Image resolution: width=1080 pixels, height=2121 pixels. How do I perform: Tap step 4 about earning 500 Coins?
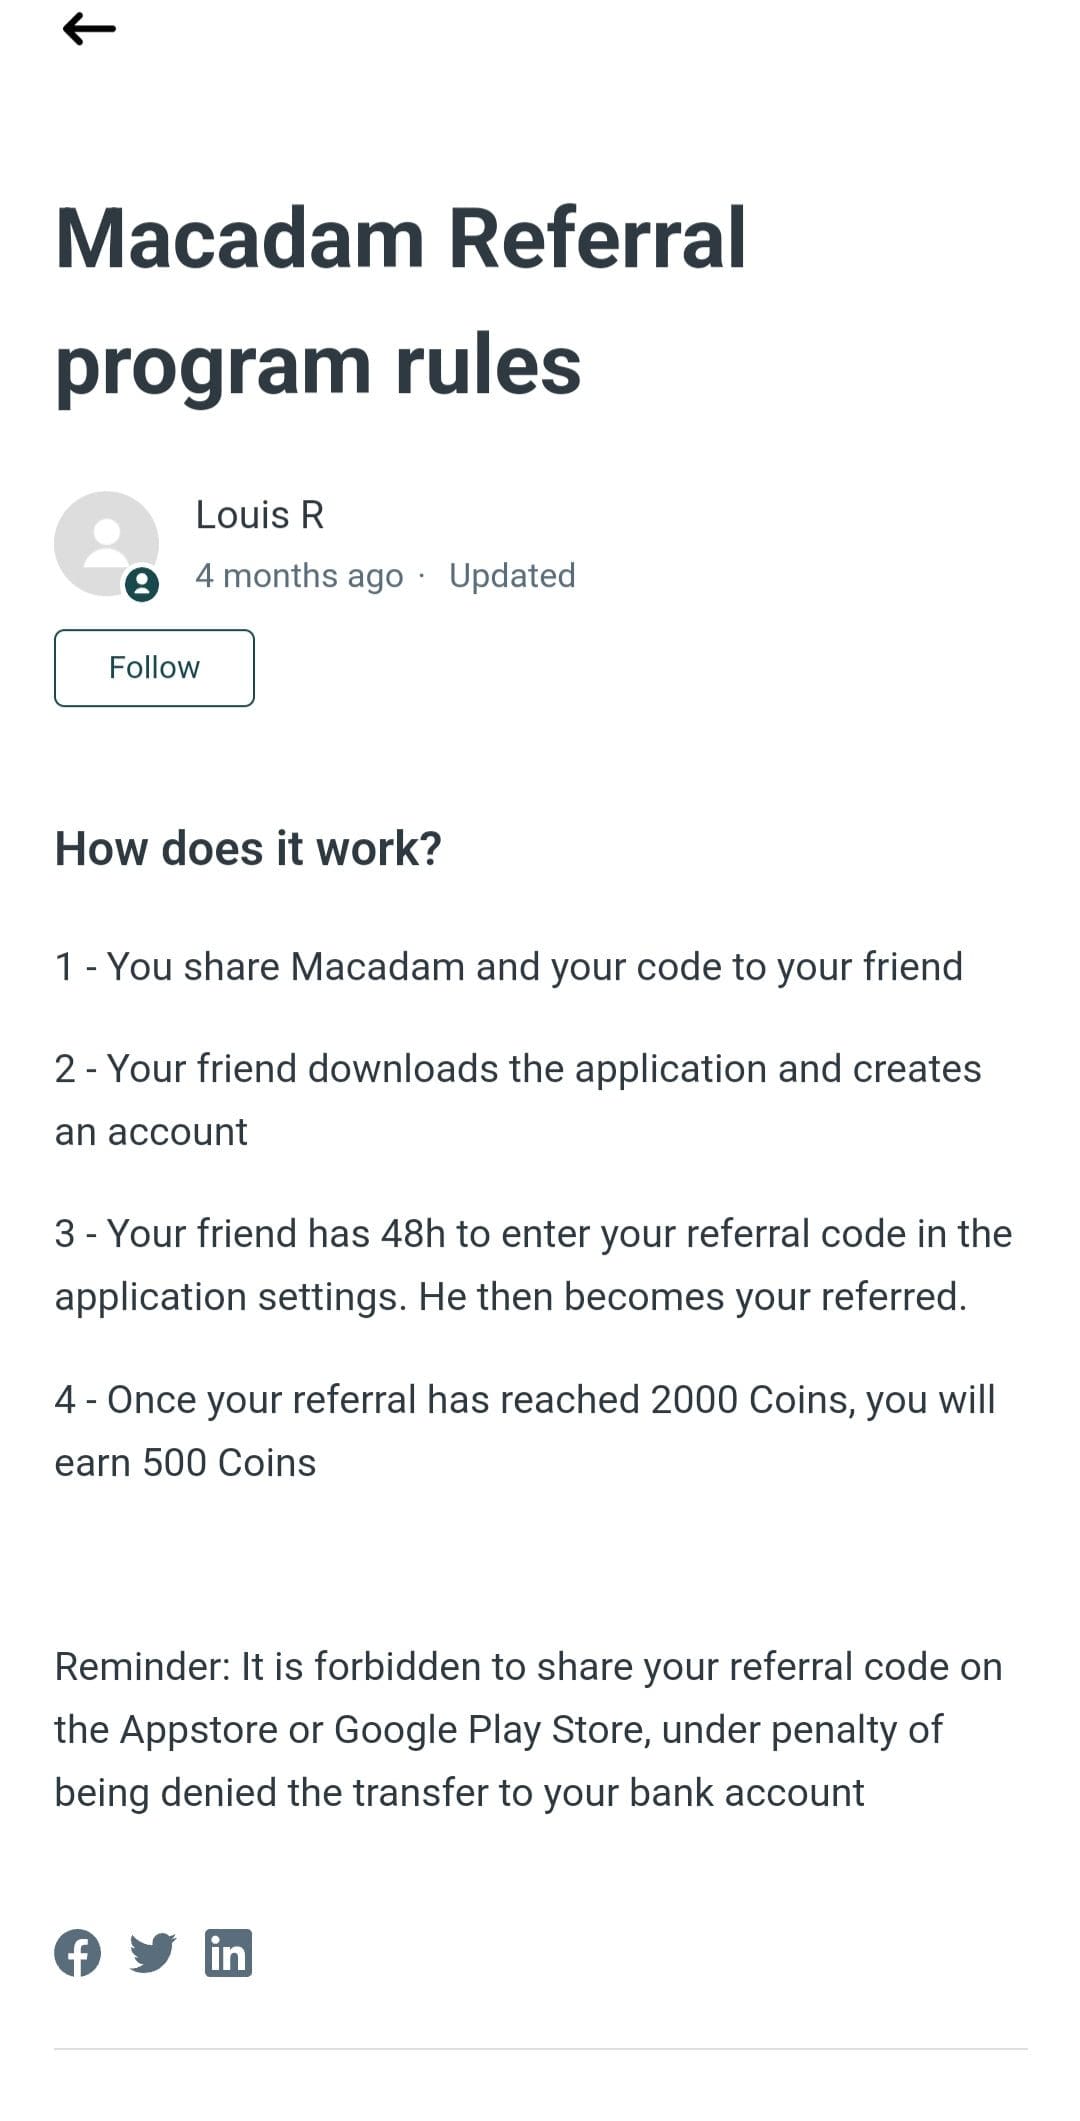pos(525,1431)
